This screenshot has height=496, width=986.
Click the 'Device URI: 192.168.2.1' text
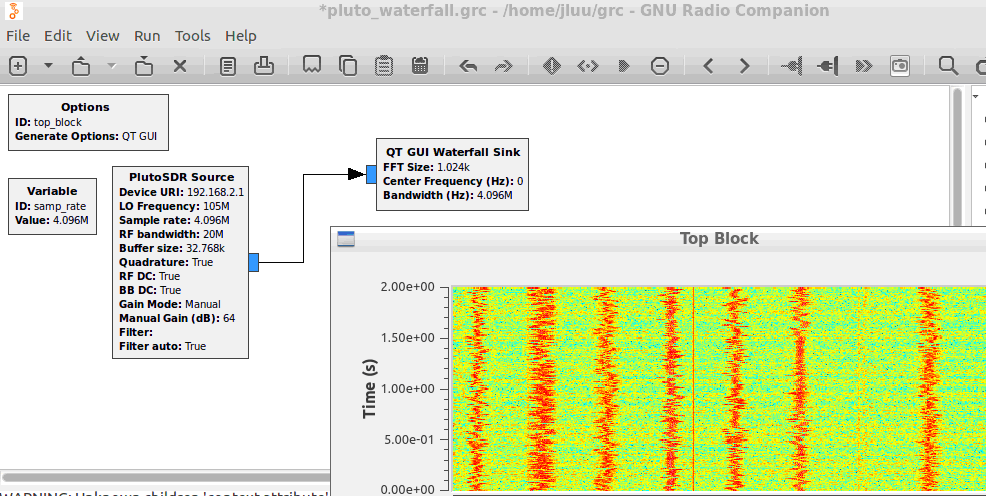(181, 192)
